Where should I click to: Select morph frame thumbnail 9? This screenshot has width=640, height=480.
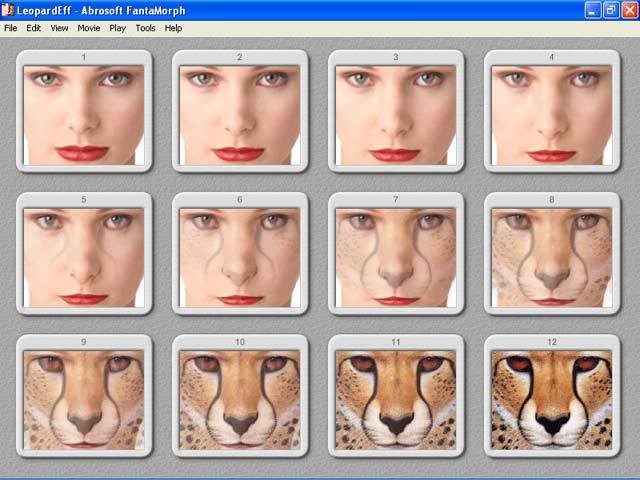click(x=84, y=396)
